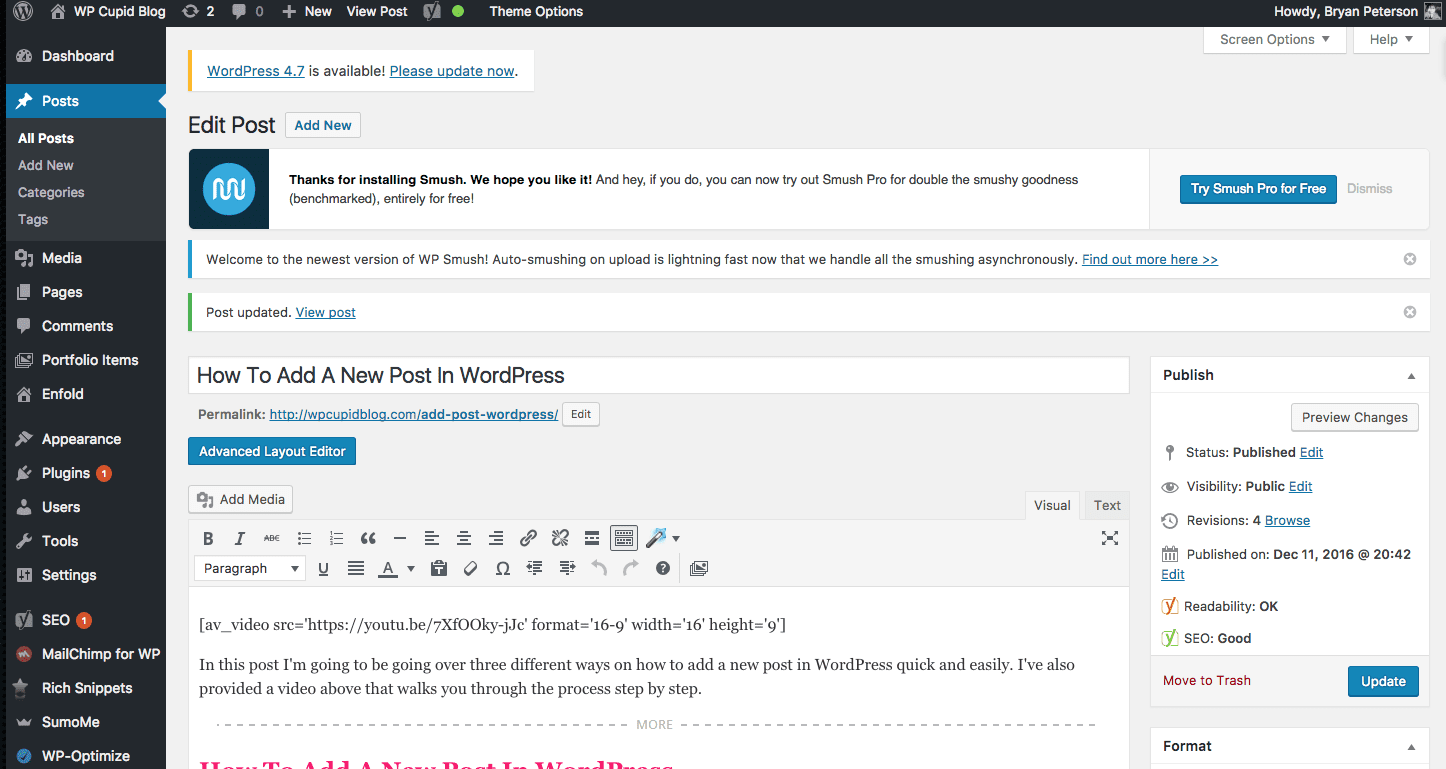Select the strikethrough tool
The image size is (1446, 769).
click(271, 538)
